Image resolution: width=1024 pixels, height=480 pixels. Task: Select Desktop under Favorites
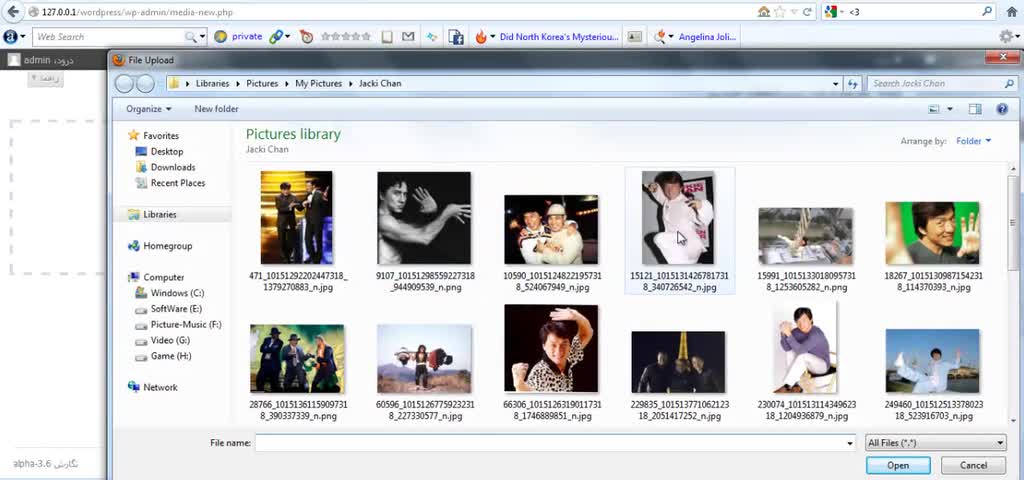(x=167, y=152)
